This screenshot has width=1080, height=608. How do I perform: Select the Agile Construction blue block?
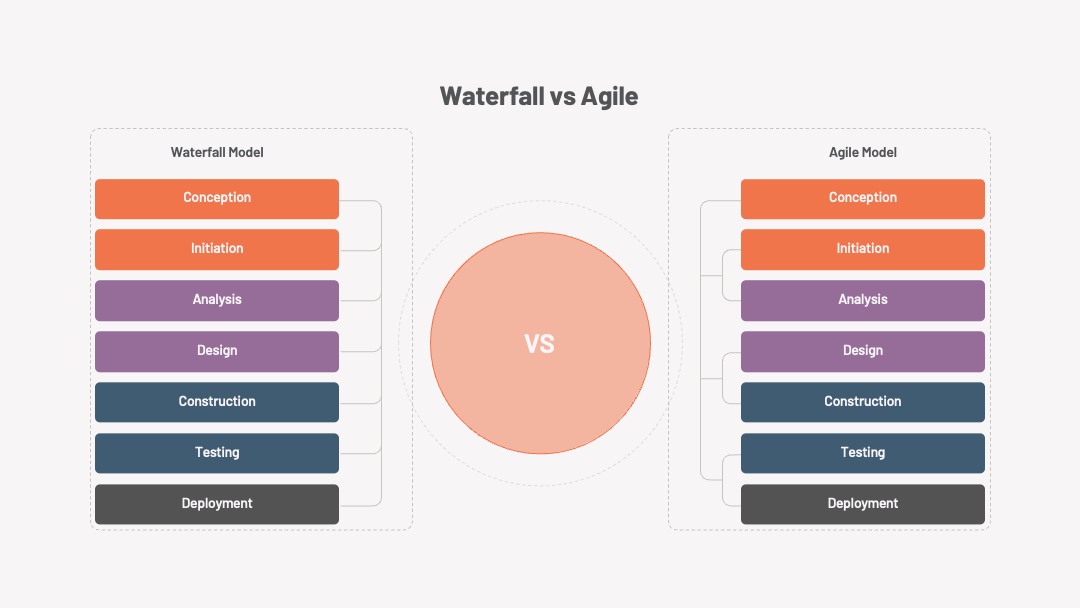coord(862,402)
